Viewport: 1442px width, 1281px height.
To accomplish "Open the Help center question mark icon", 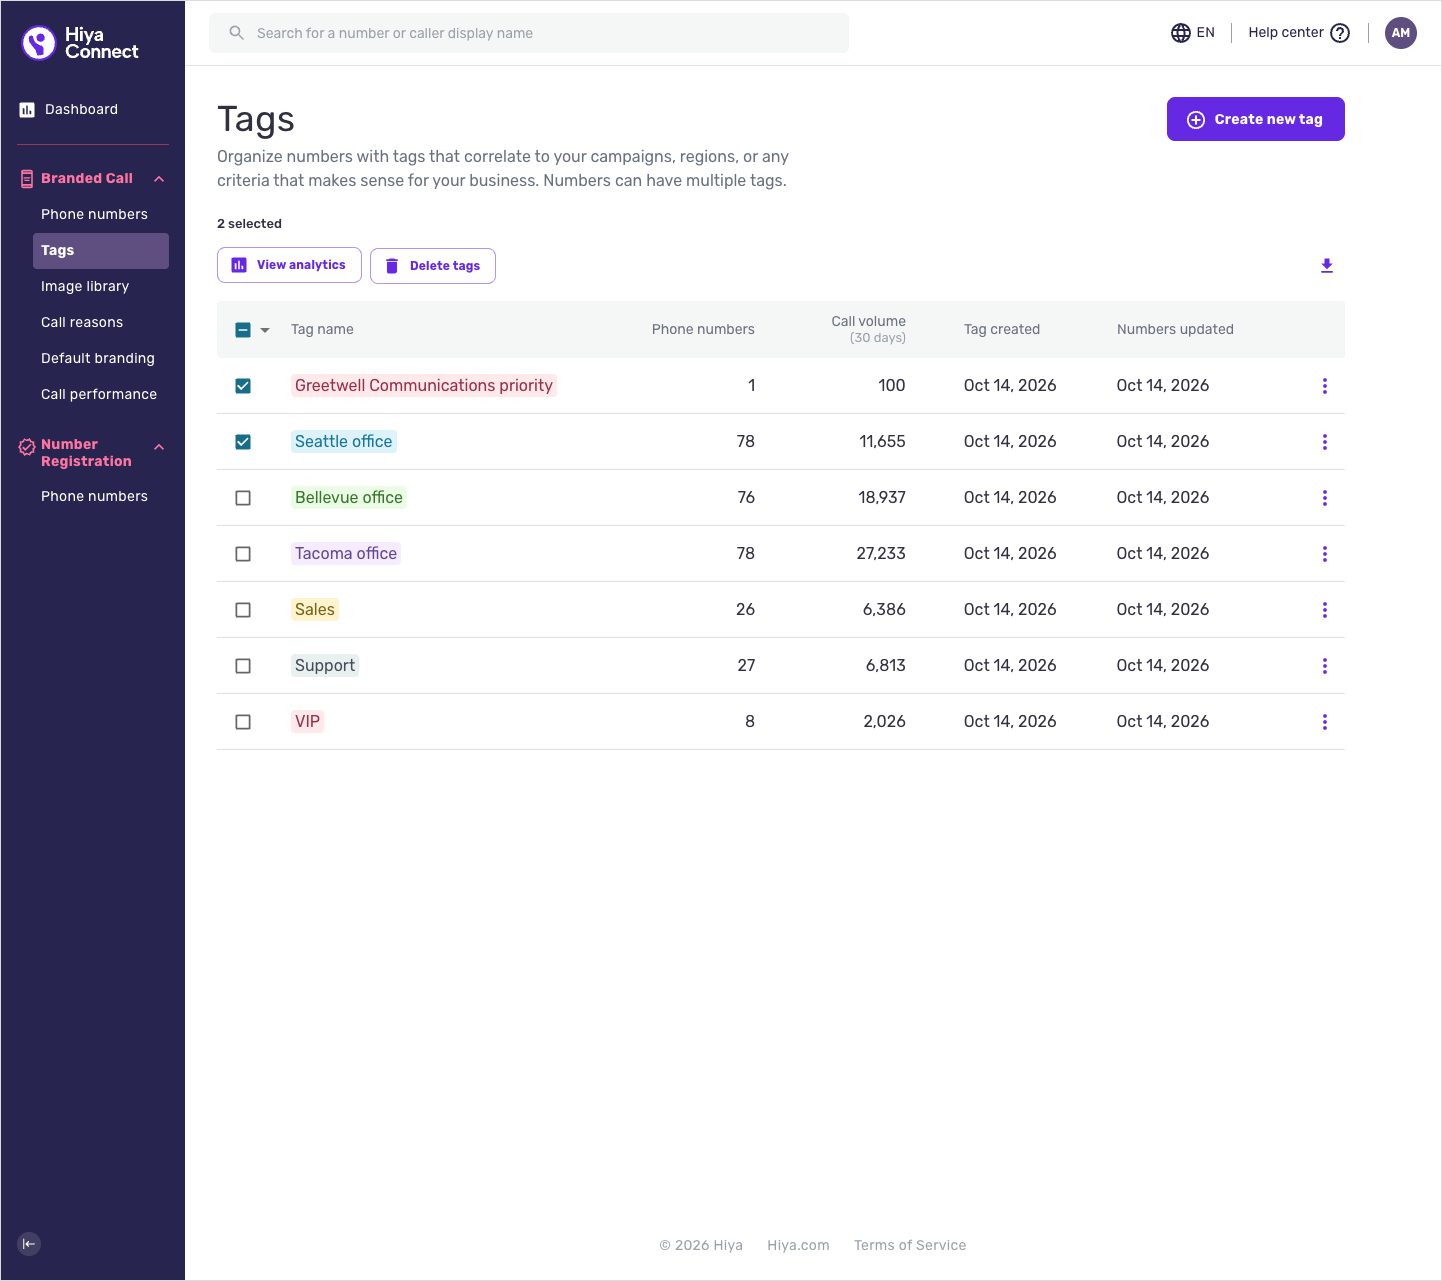I will 1340,33.
